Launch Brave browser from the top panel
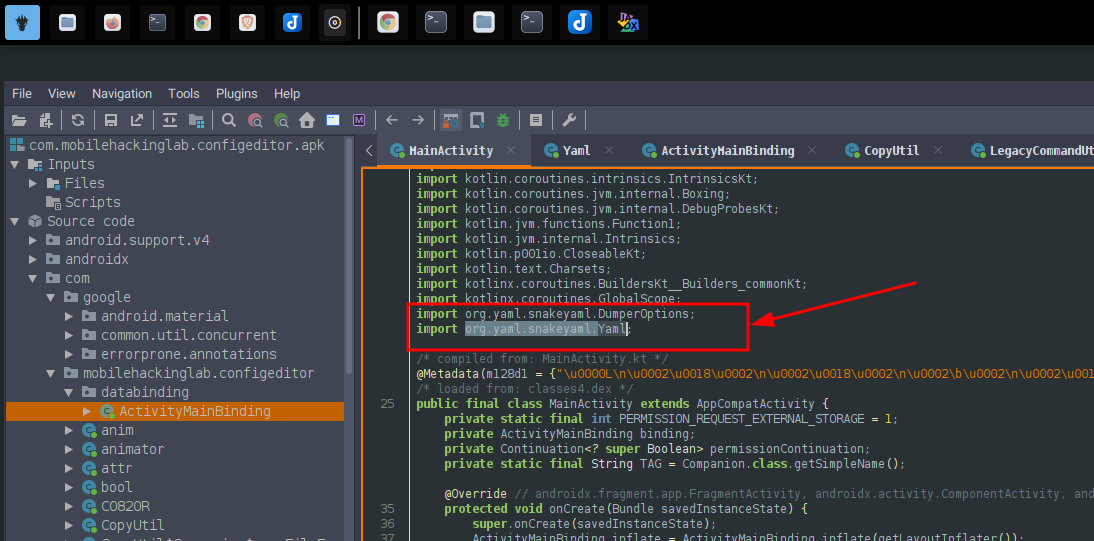The height and width of the screenshot is (541, 1094). click(247, 22)
